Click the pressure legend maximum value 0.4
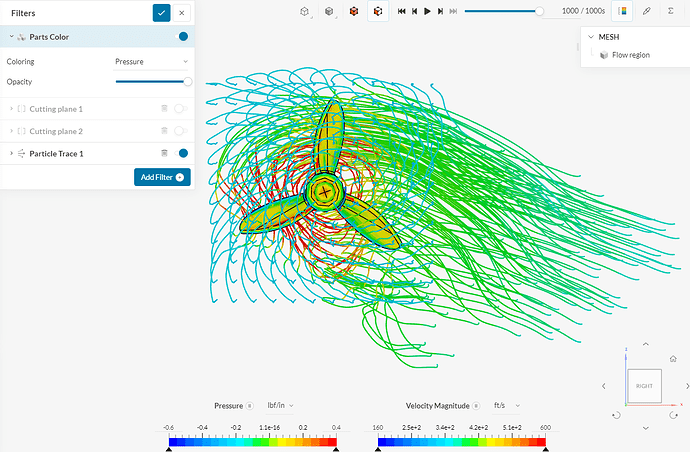The width and height of the screenshot is (690, 452). 336,427
